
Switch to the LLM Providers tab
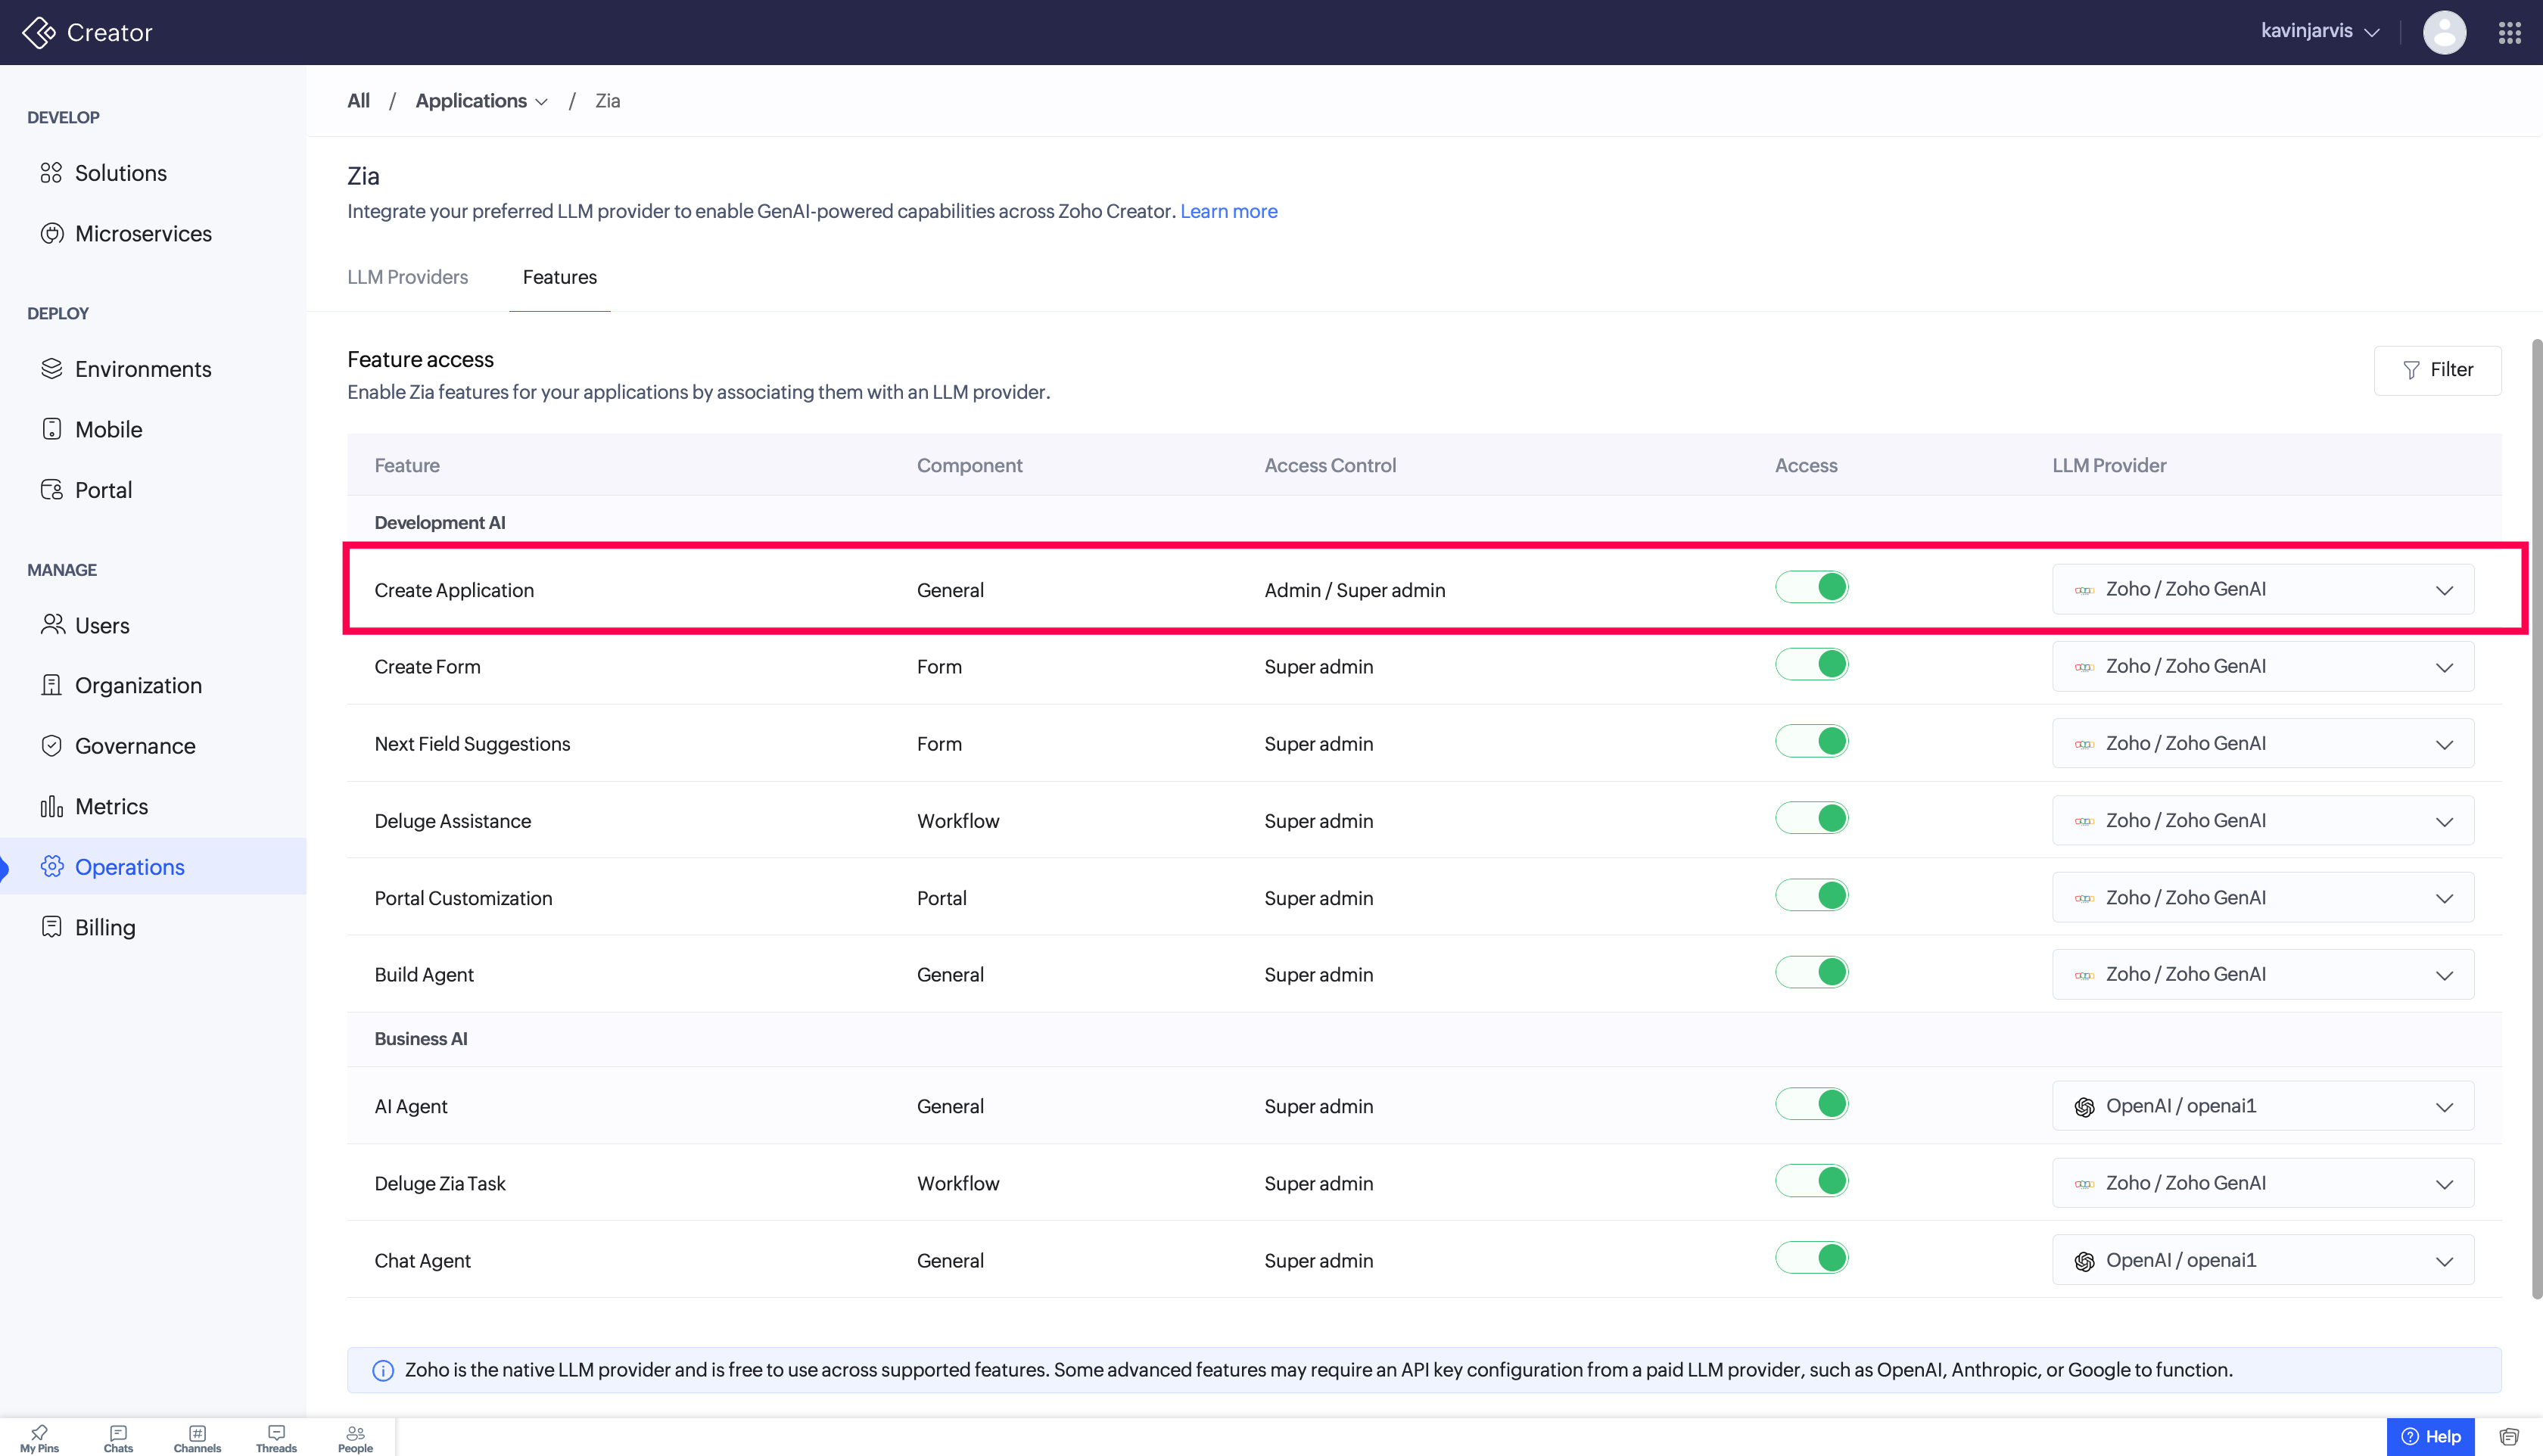coord(407,277)
